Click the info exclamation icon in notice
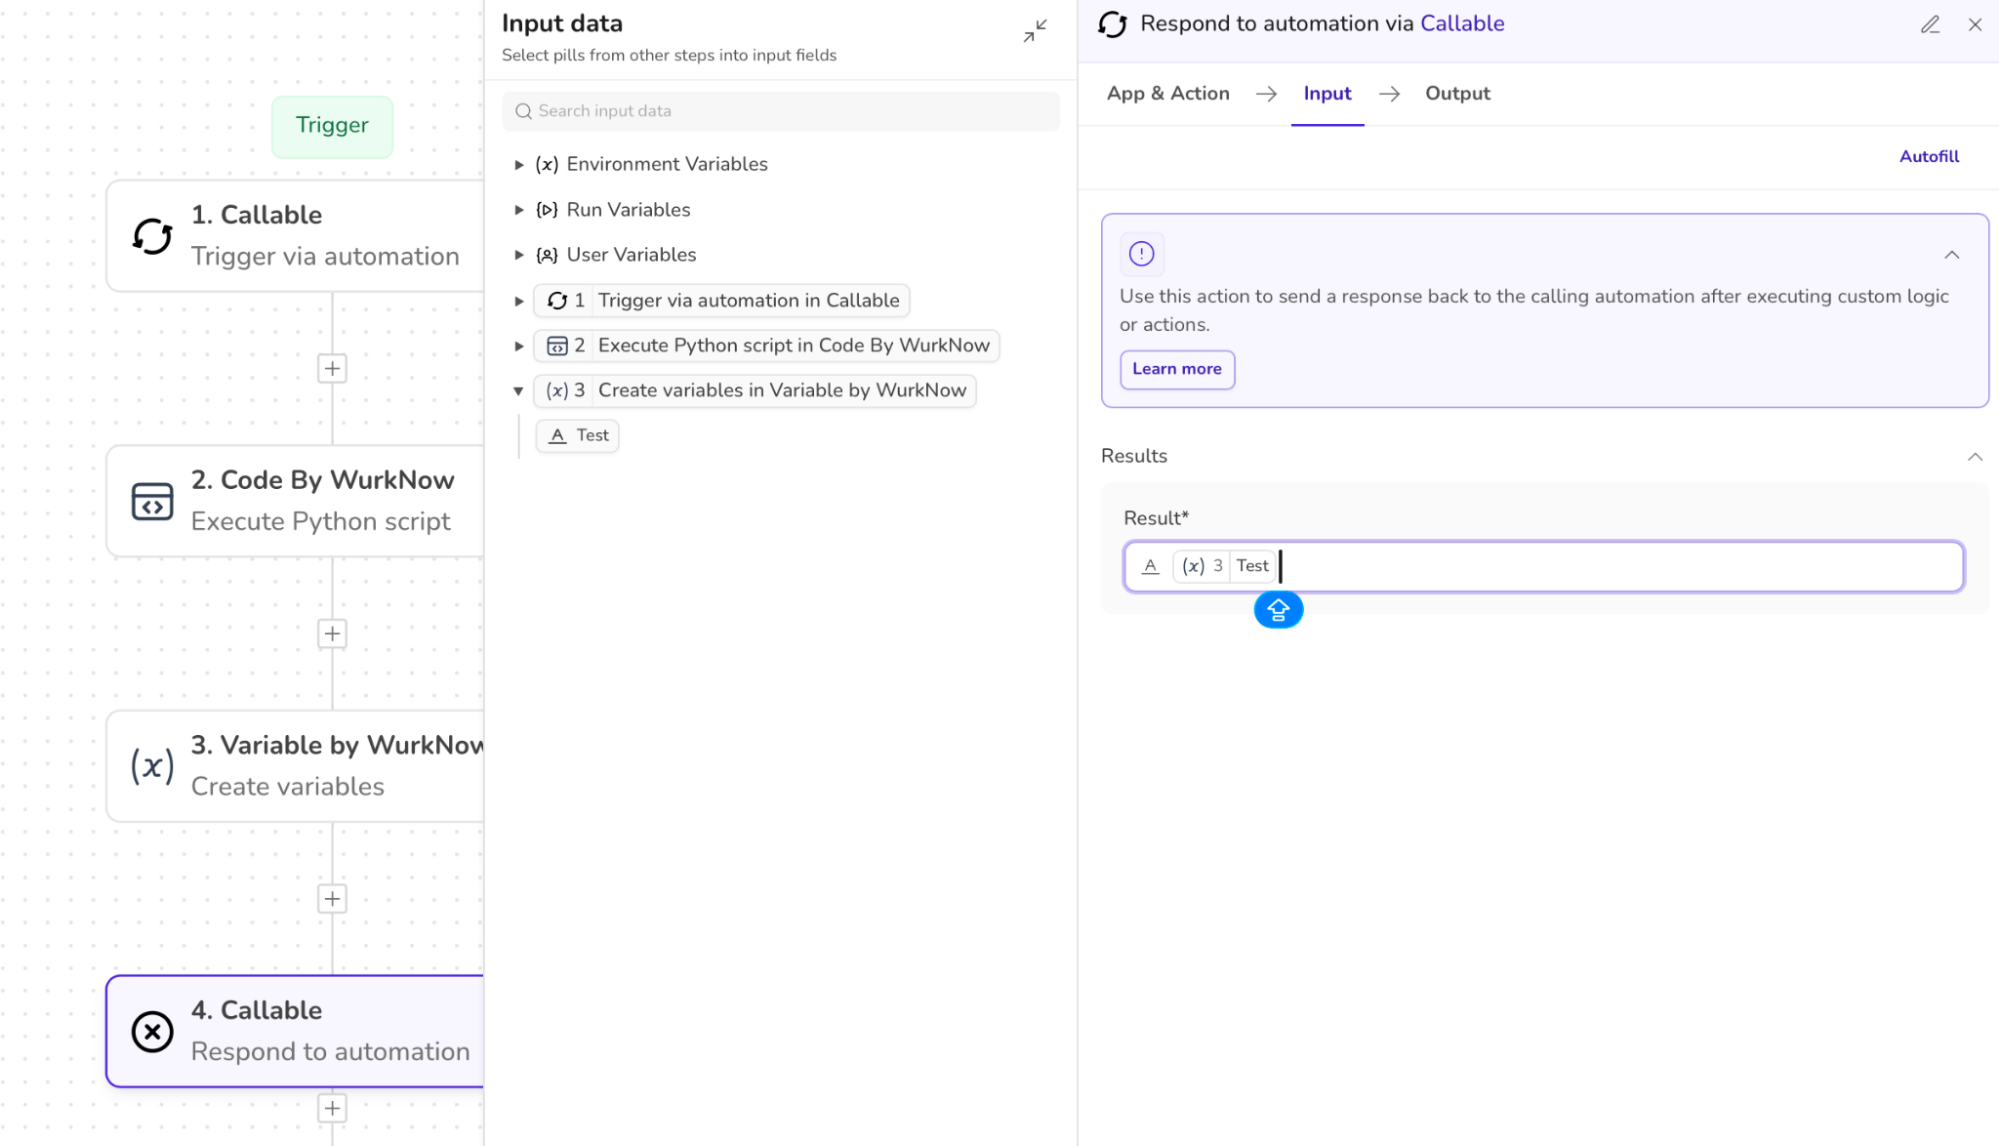This screenshot has height=1146, width=1999. 1141,254
